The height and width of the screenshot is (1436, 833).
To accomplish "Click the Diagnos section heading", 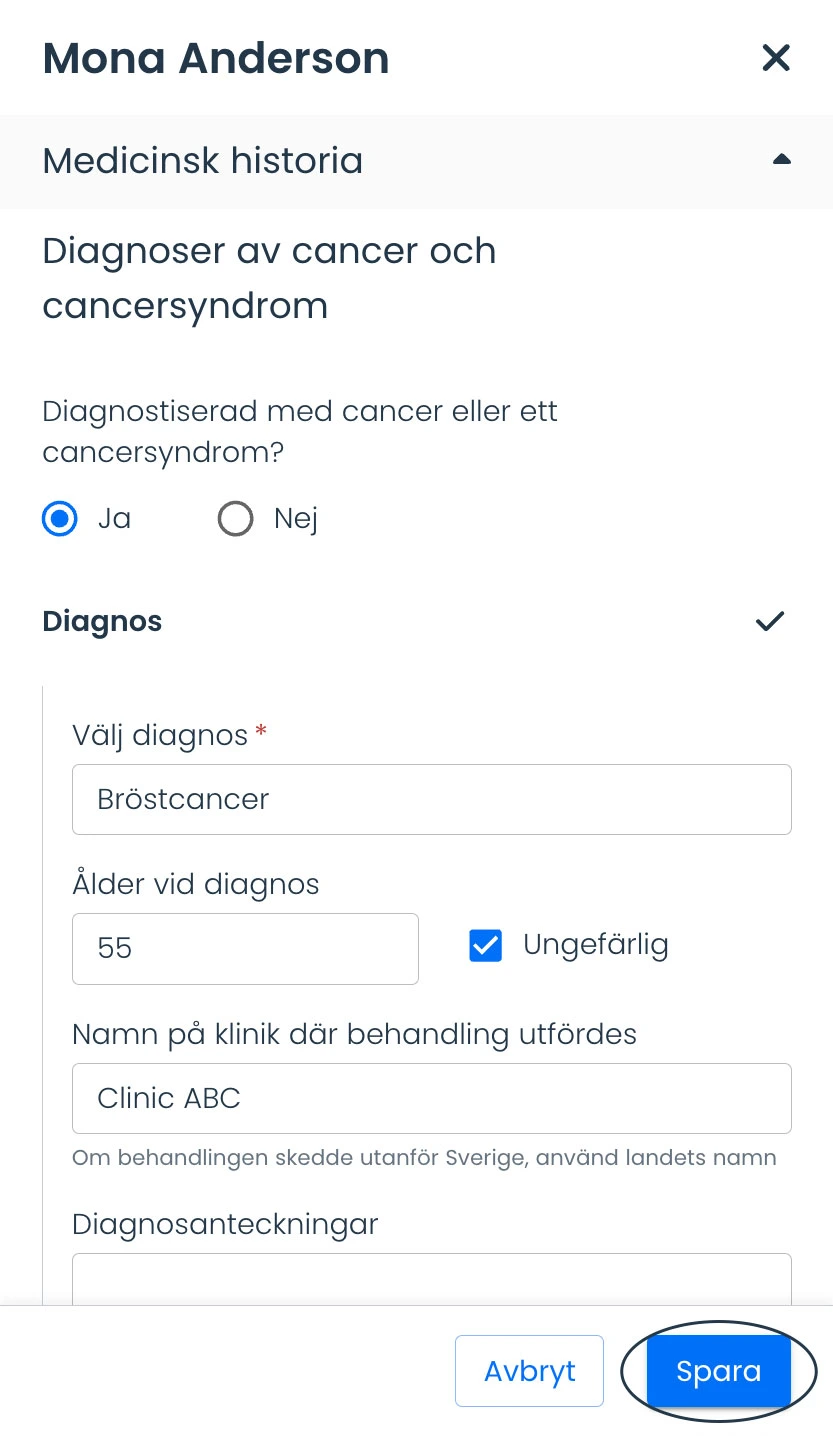I will tap(102, 621).
